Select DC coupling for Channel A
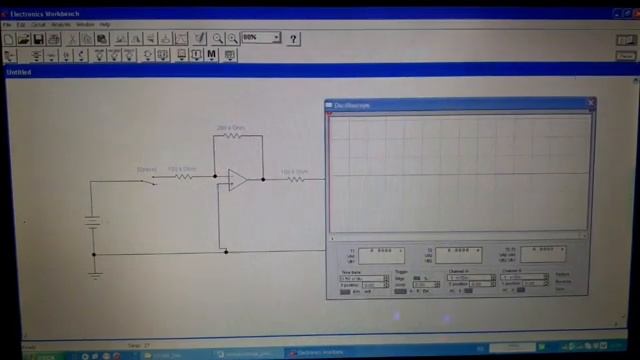Image resolution: width=640 pixels, height=360 pixels. click(x=468, y=291)
